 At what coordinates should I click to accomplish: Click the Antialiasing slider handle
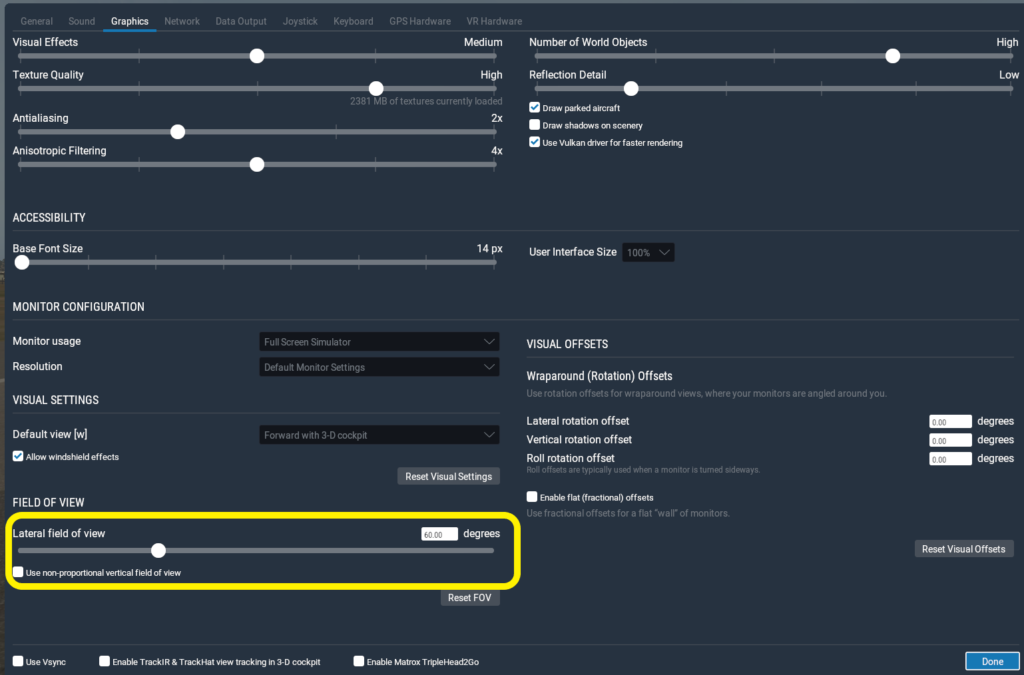178,132
